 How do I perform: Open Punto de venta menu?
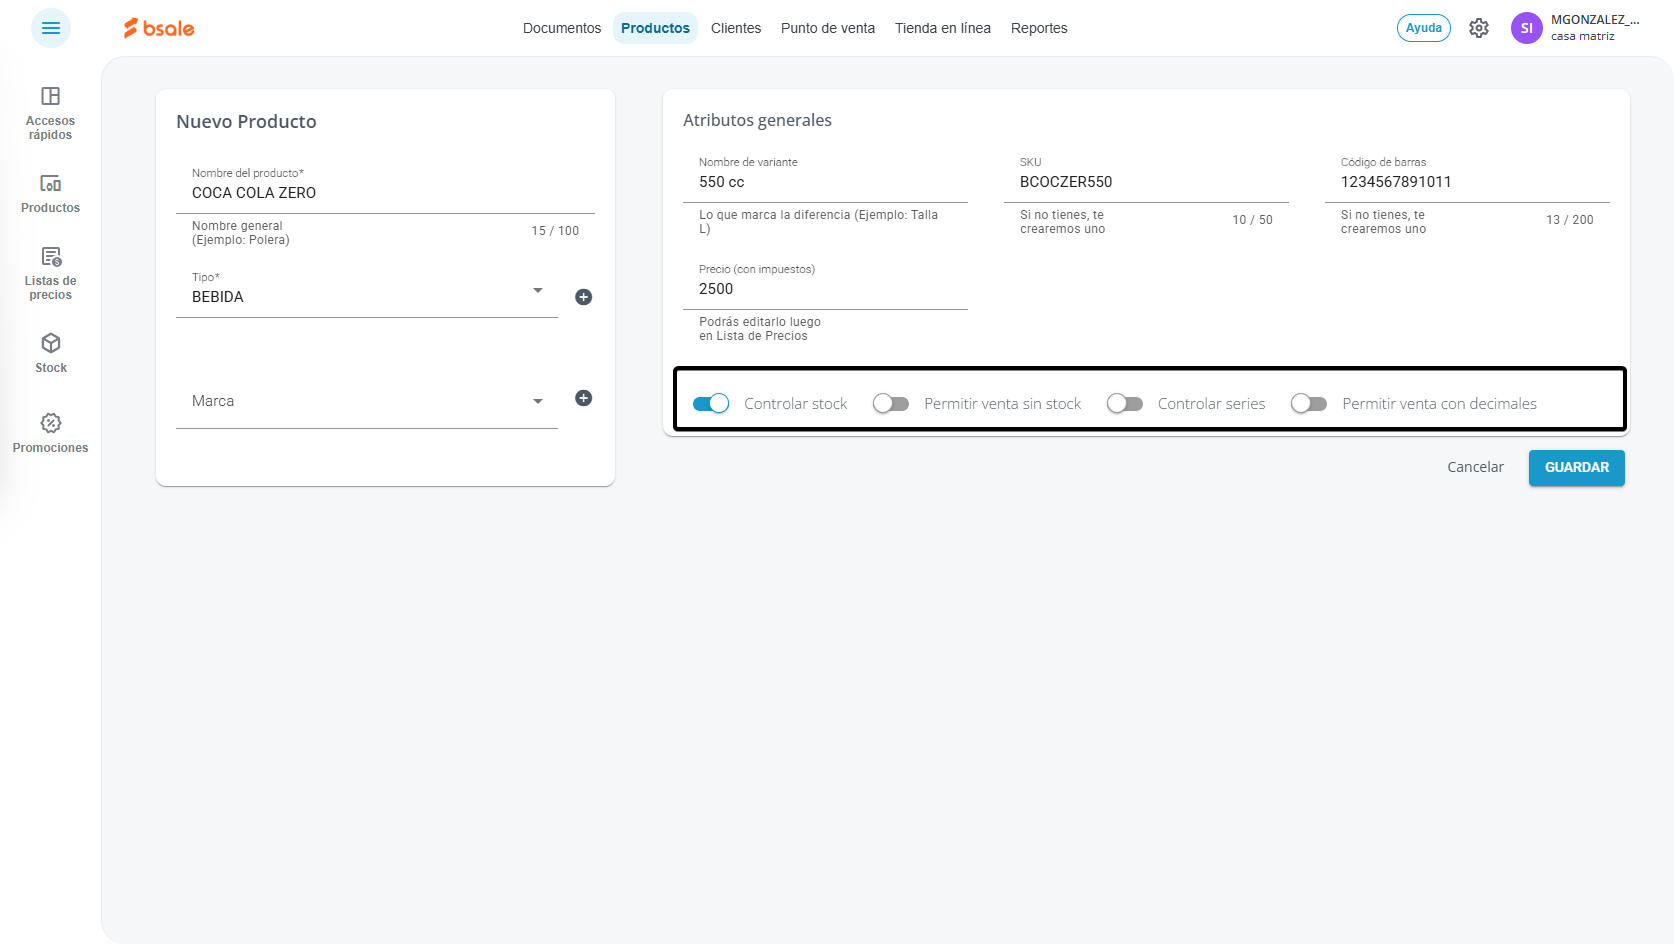point(828,28)
